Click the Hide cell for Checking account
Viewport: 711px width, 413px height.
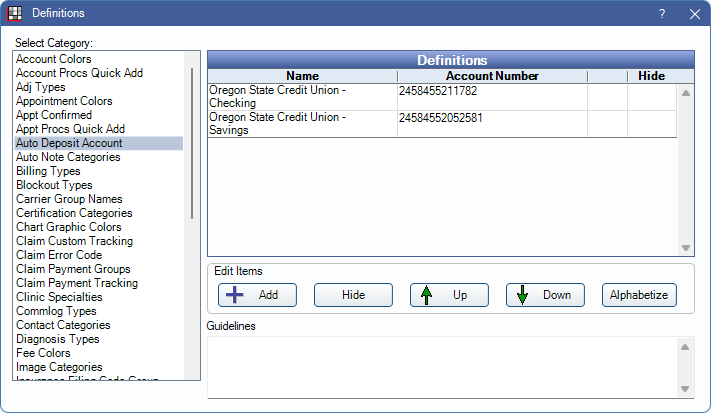(651, 97)
